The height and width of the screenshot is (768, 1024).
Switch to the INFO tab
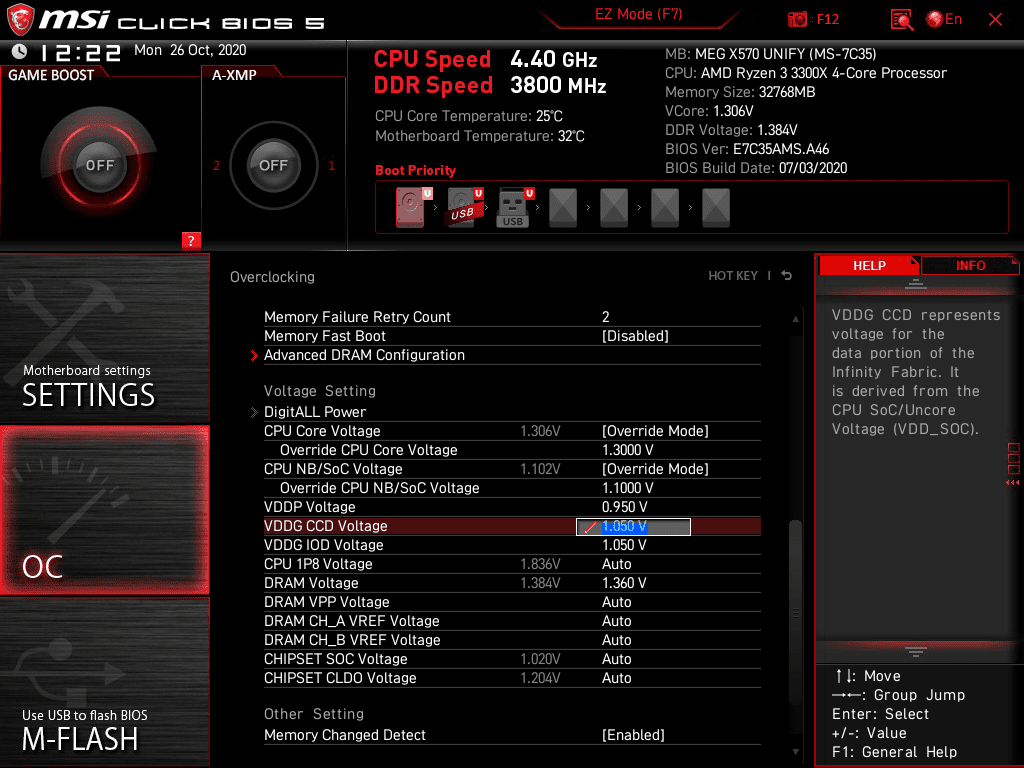point(970,265)
